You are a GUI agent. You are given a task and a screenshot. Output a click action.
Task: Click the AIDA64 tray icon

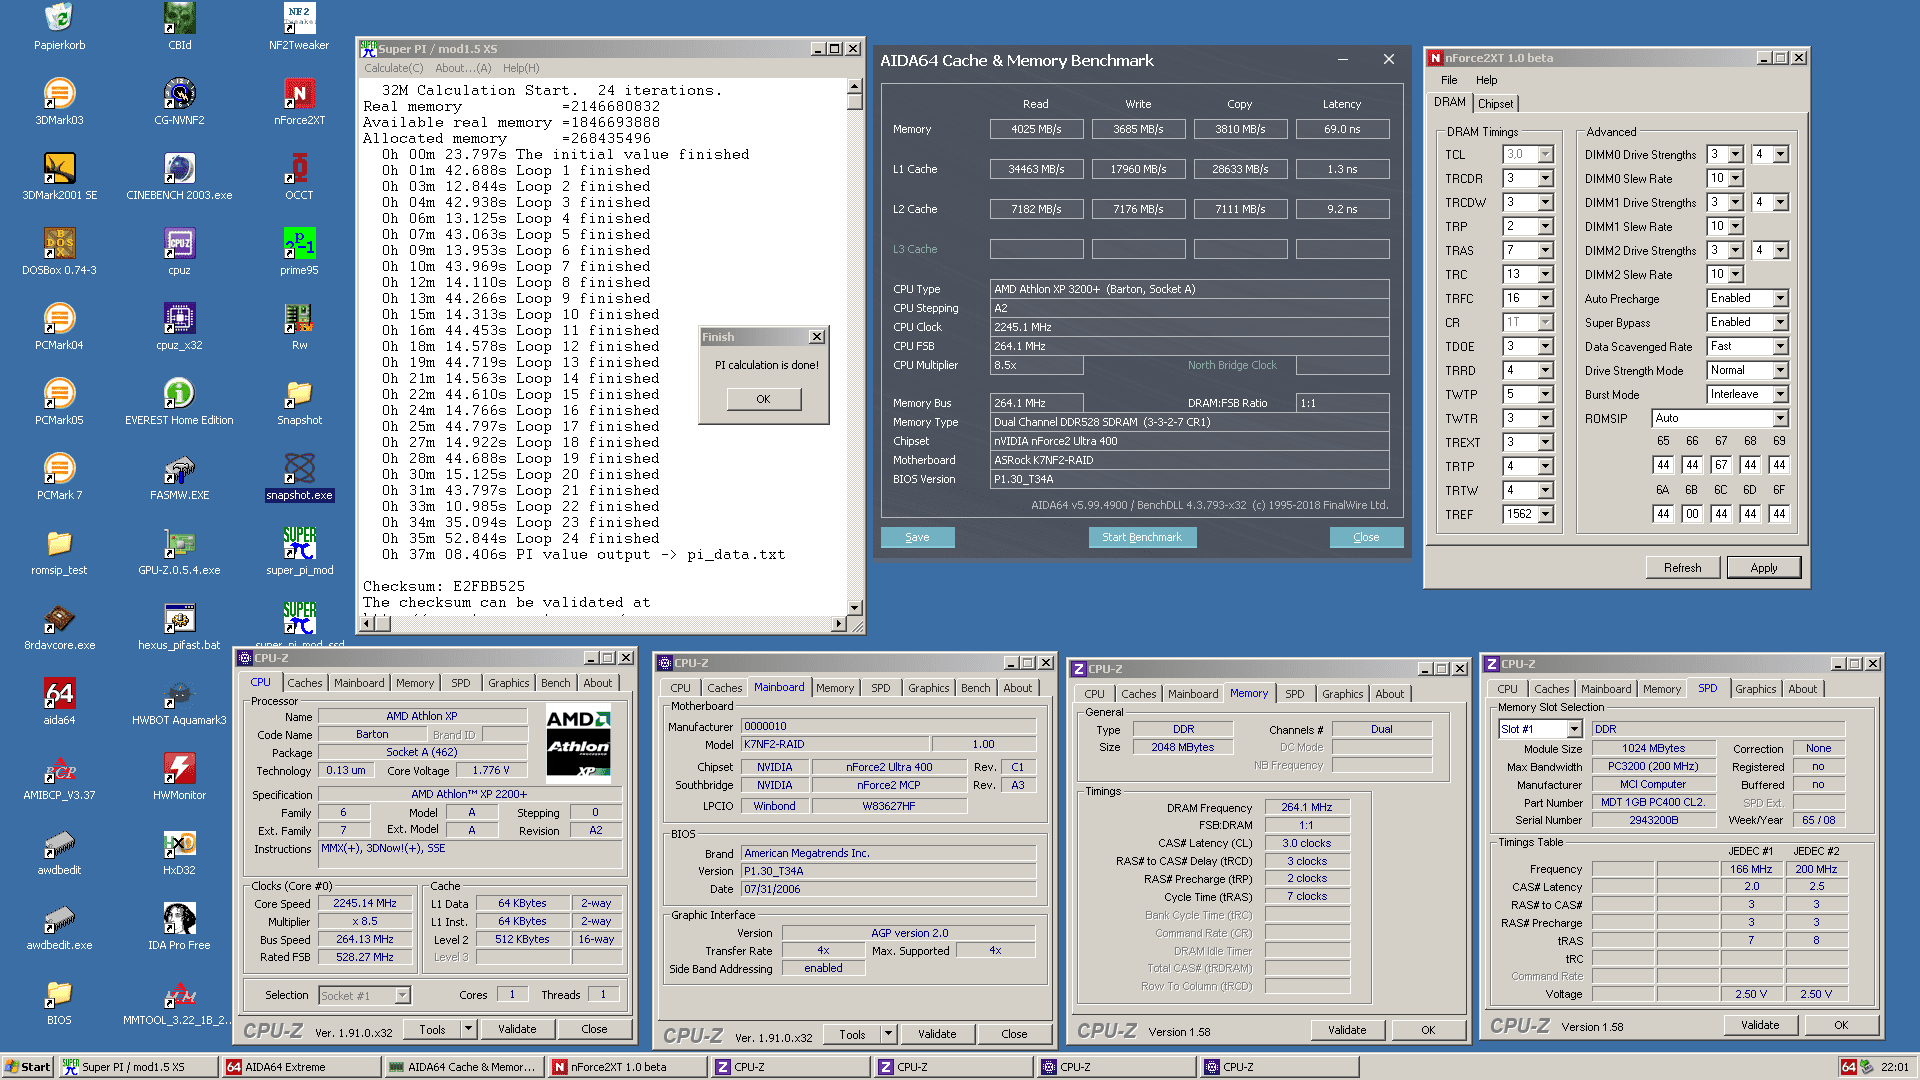click(1848, 1067)
